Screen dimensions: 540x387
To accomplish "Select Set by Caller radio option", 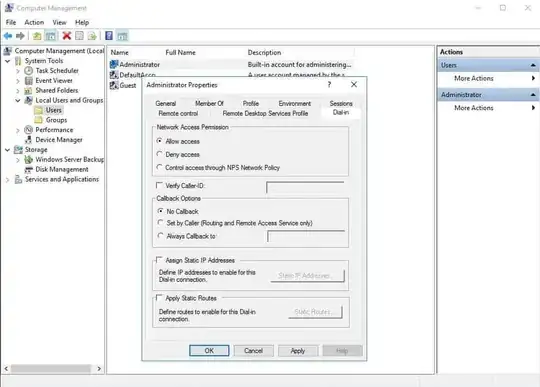I will [160, 222].
